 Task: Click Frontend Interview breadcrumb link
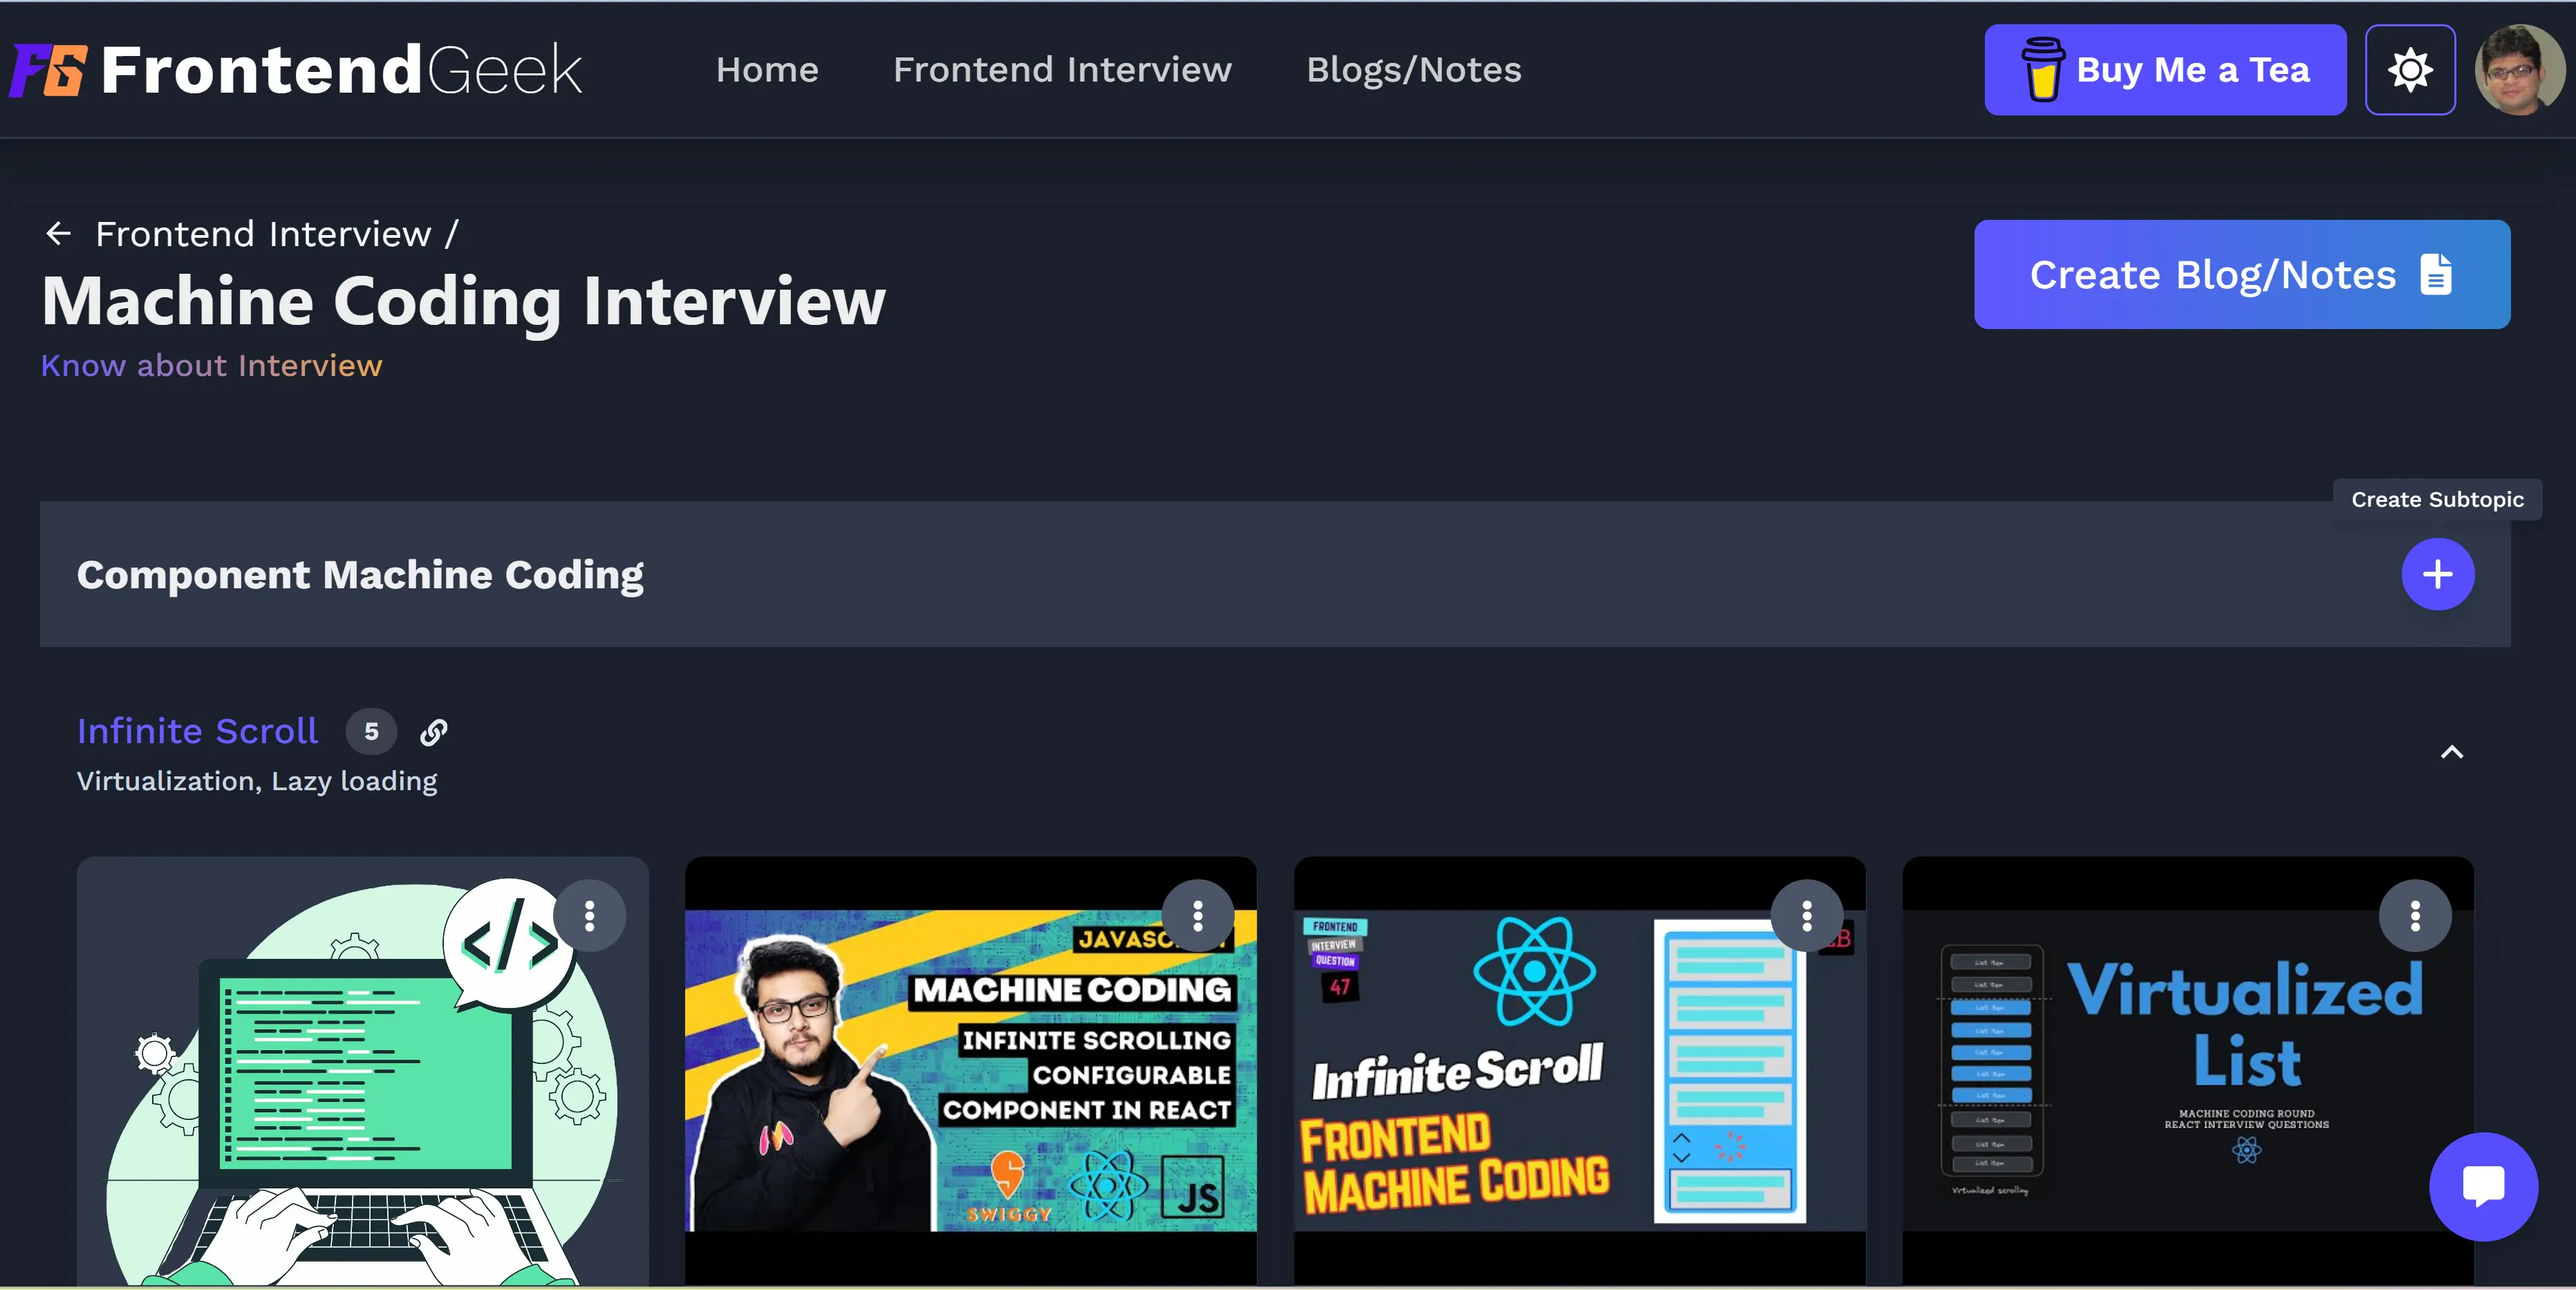pos(263,234)
